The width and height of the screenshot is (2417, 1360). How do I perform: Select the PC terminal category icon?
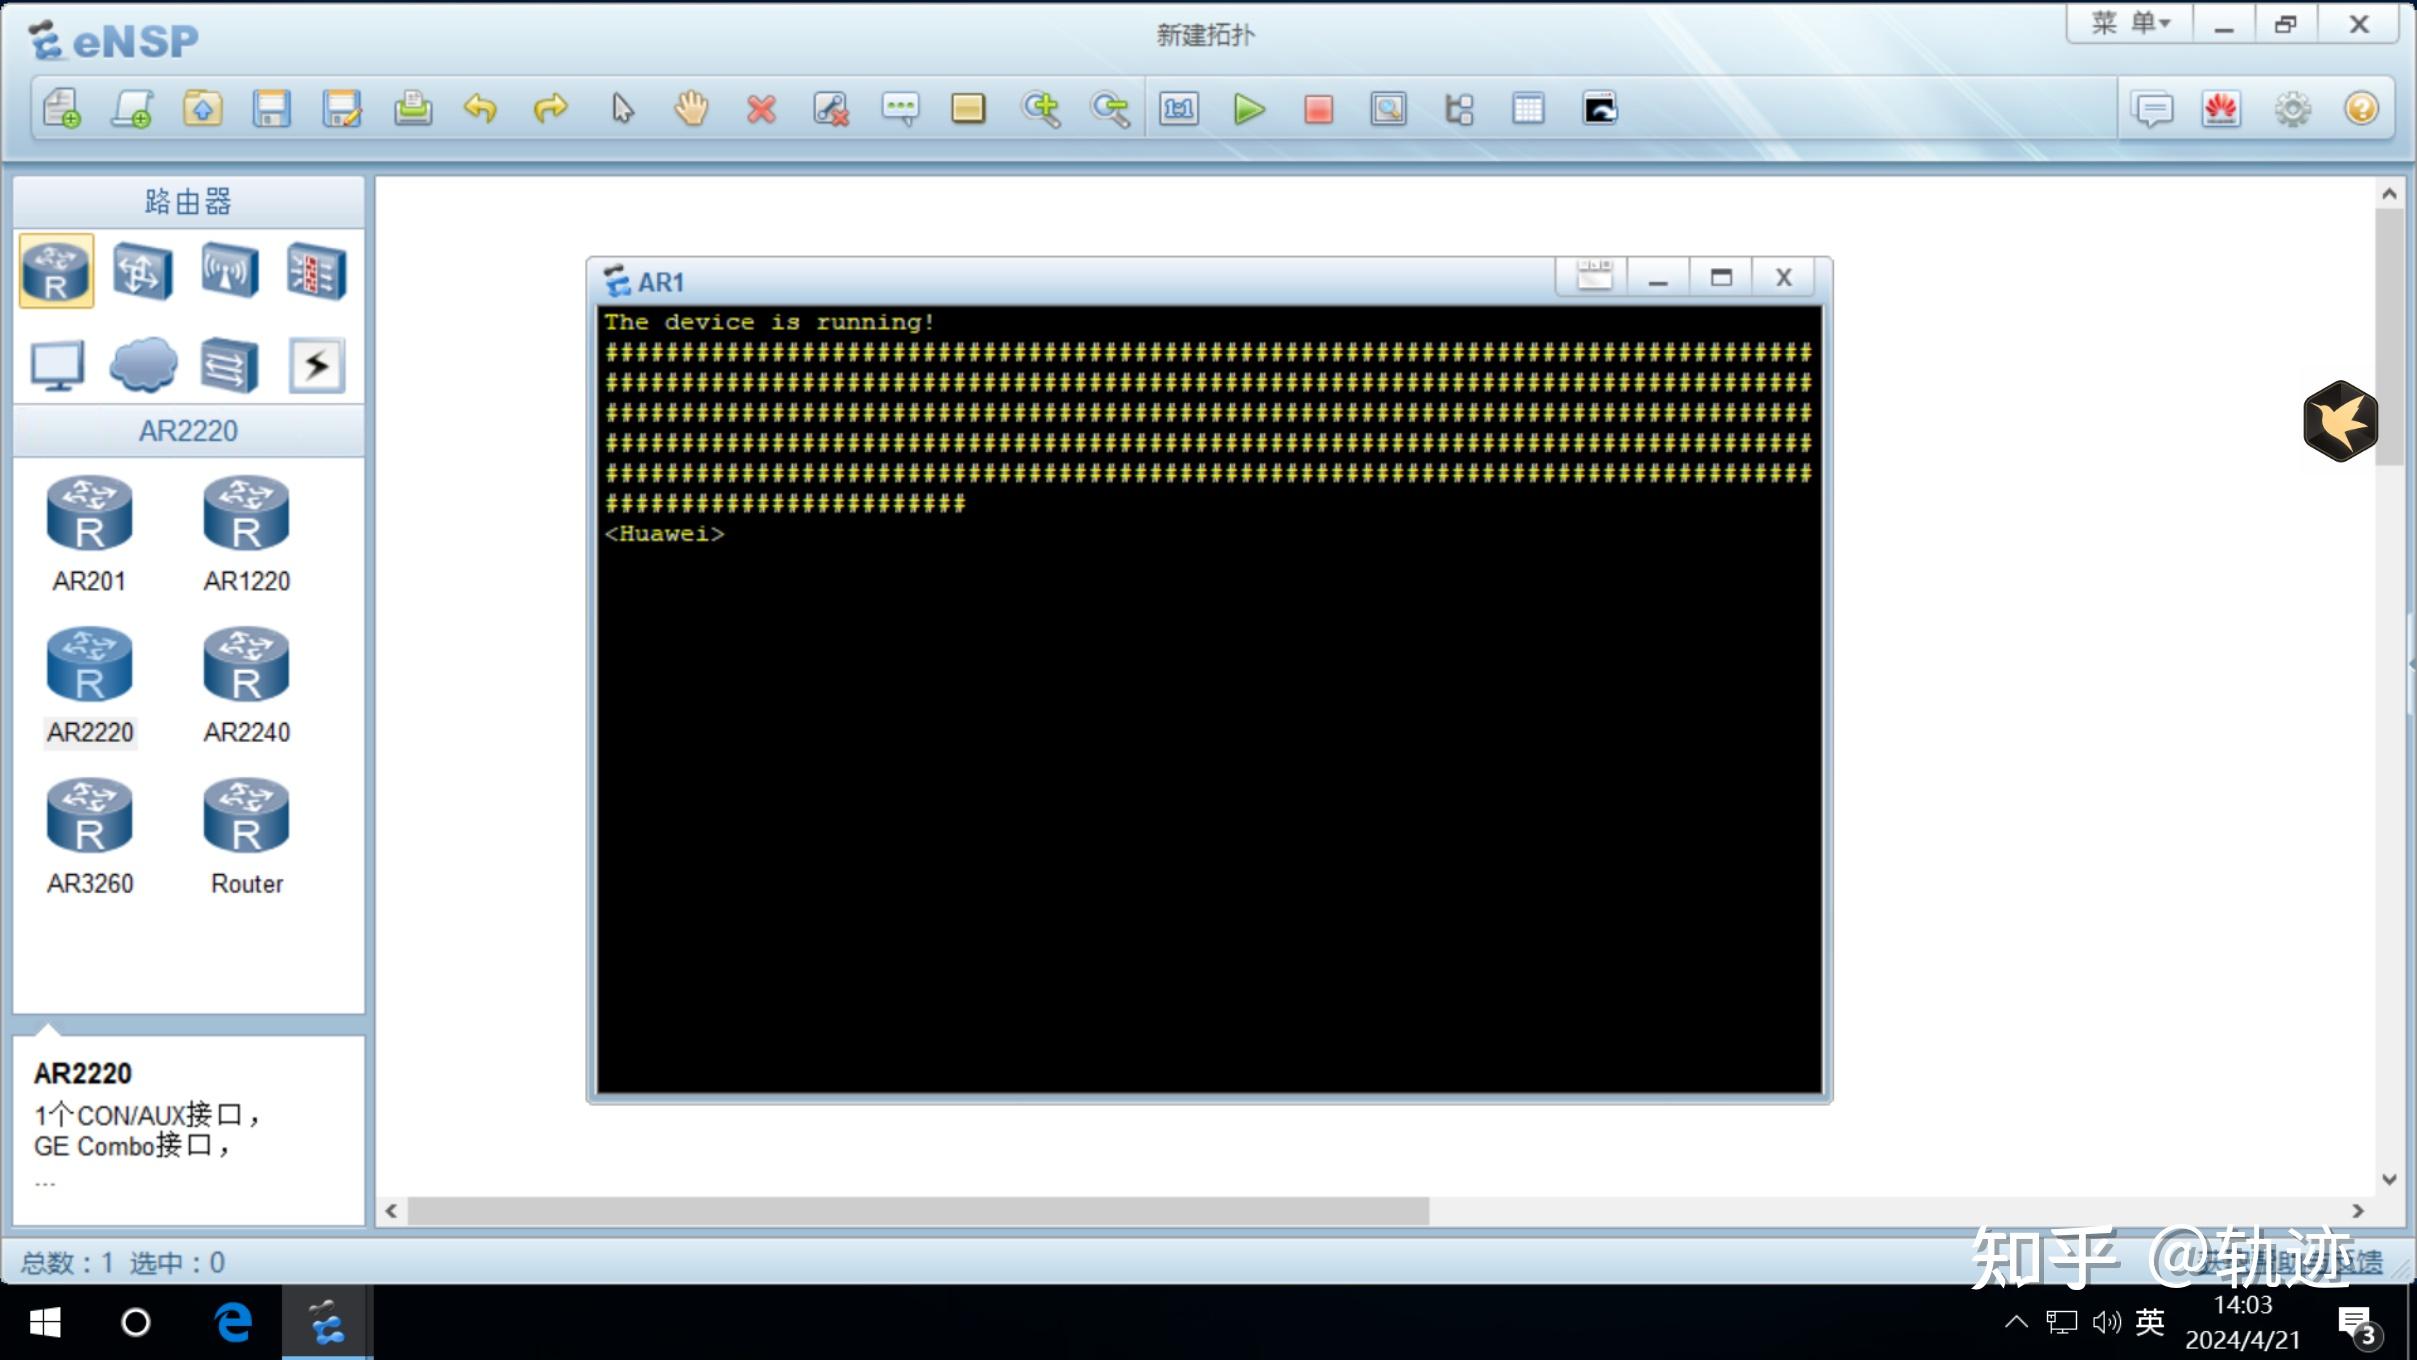(57, 365)
